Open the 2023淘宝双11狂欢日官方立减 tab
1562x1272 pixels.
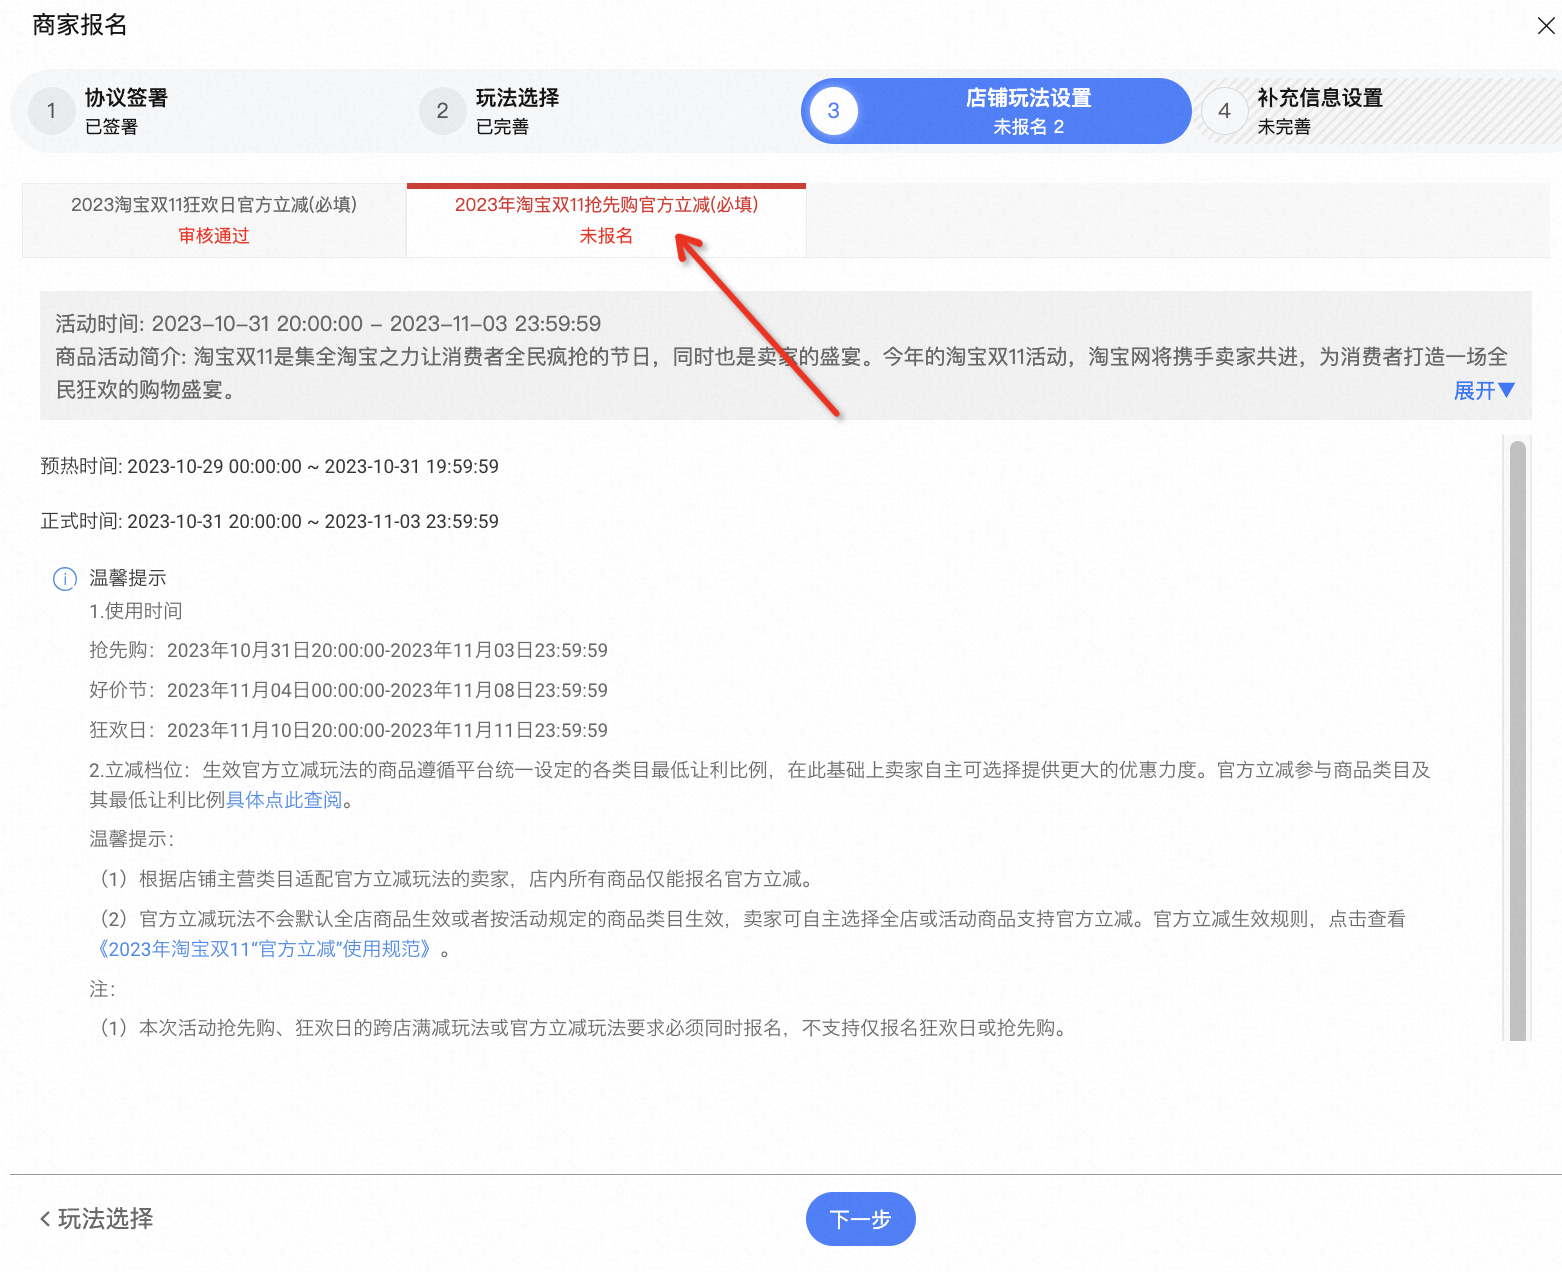pos(214,220)
